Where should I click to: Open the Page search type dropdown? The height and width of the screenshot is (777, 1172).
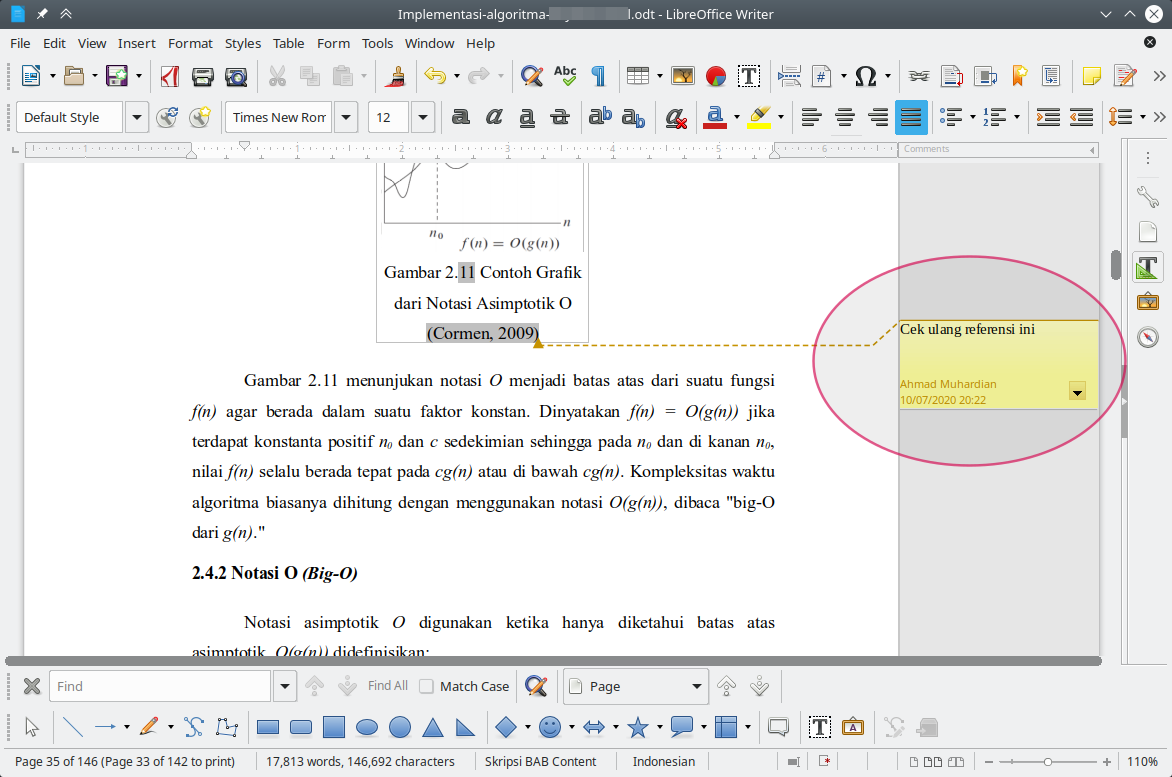pyautogui.click(x=696, y=686)
